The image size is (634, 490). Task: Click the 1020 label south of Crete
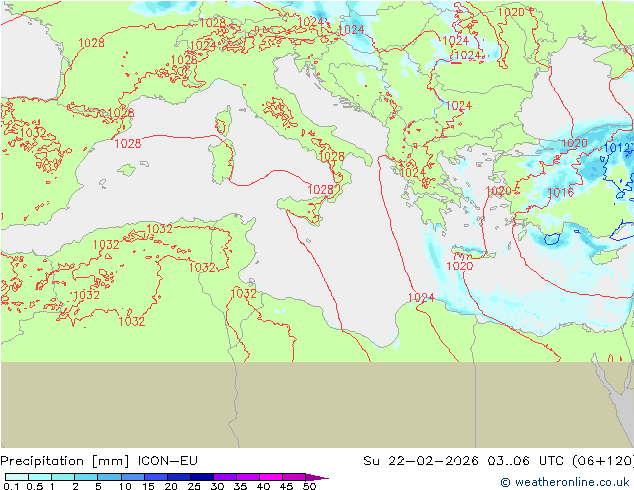[460, 266]
